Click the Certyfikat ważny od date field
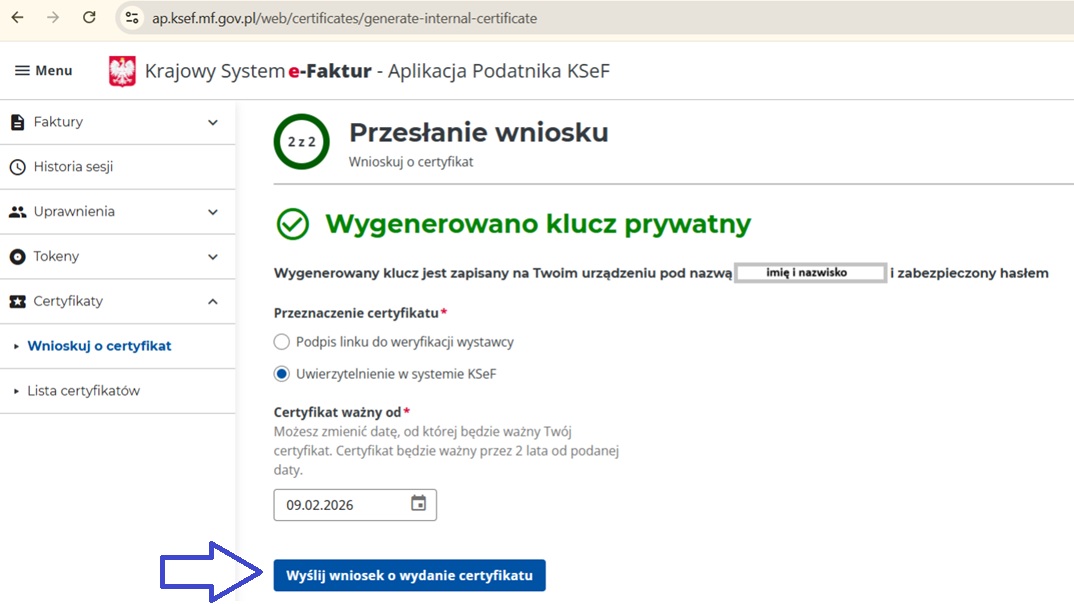Viewport: 1074px width, 604px height. 340,505
